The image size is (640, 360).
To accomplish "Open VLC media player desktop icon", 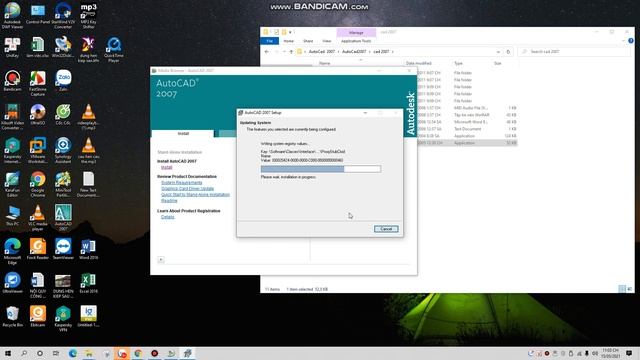I will coord(38,218).
